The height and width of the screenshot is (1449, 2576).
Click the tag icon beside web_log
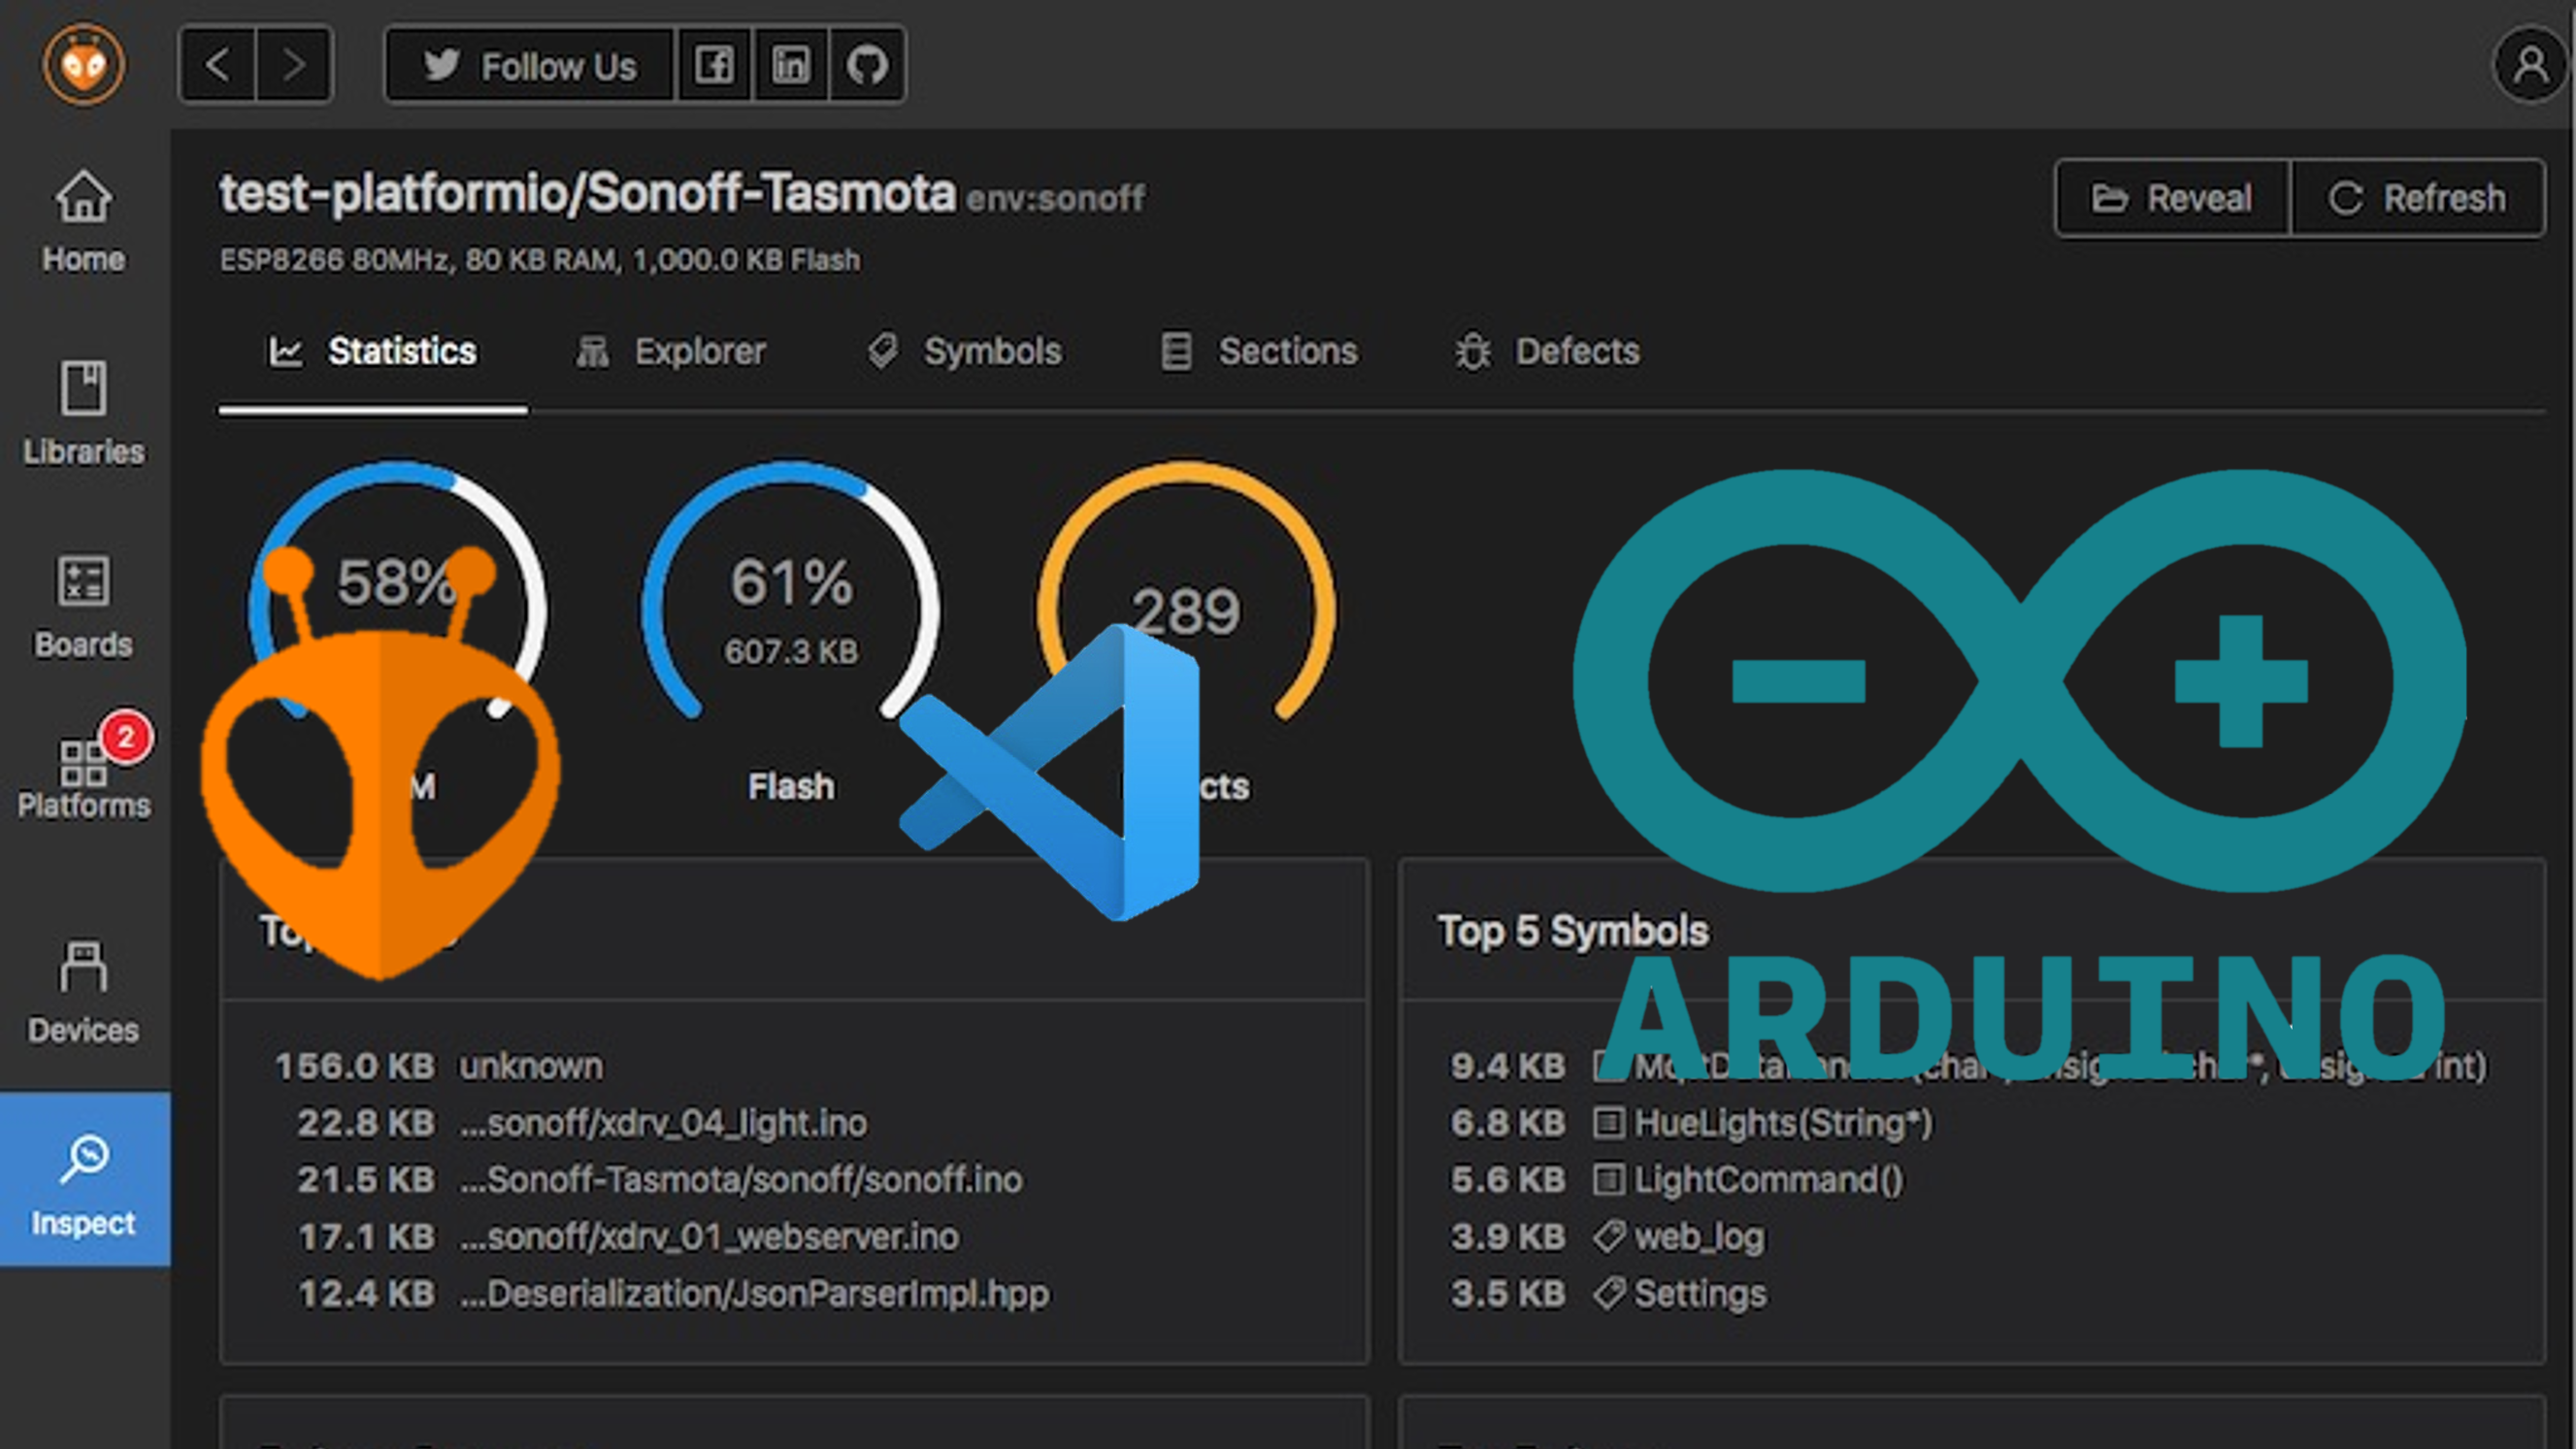(1609, 1237)
